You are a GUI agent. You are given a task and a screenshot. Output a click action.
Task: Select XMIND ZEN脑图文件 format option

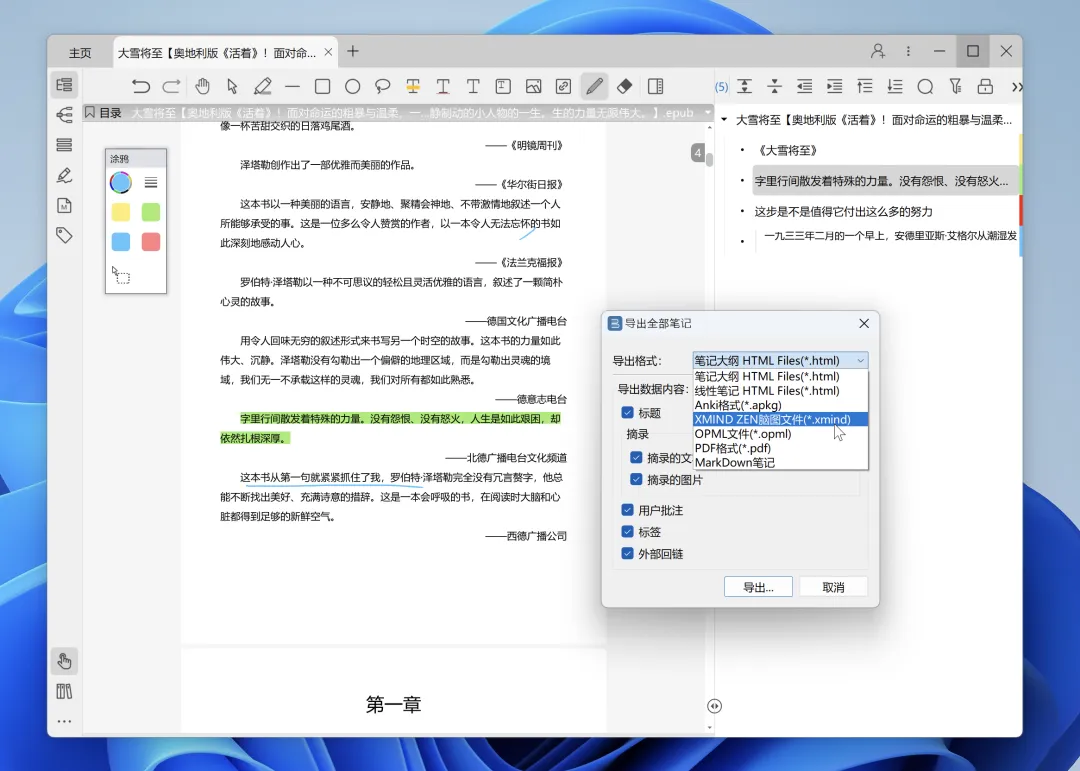click(x=780, y=419)
